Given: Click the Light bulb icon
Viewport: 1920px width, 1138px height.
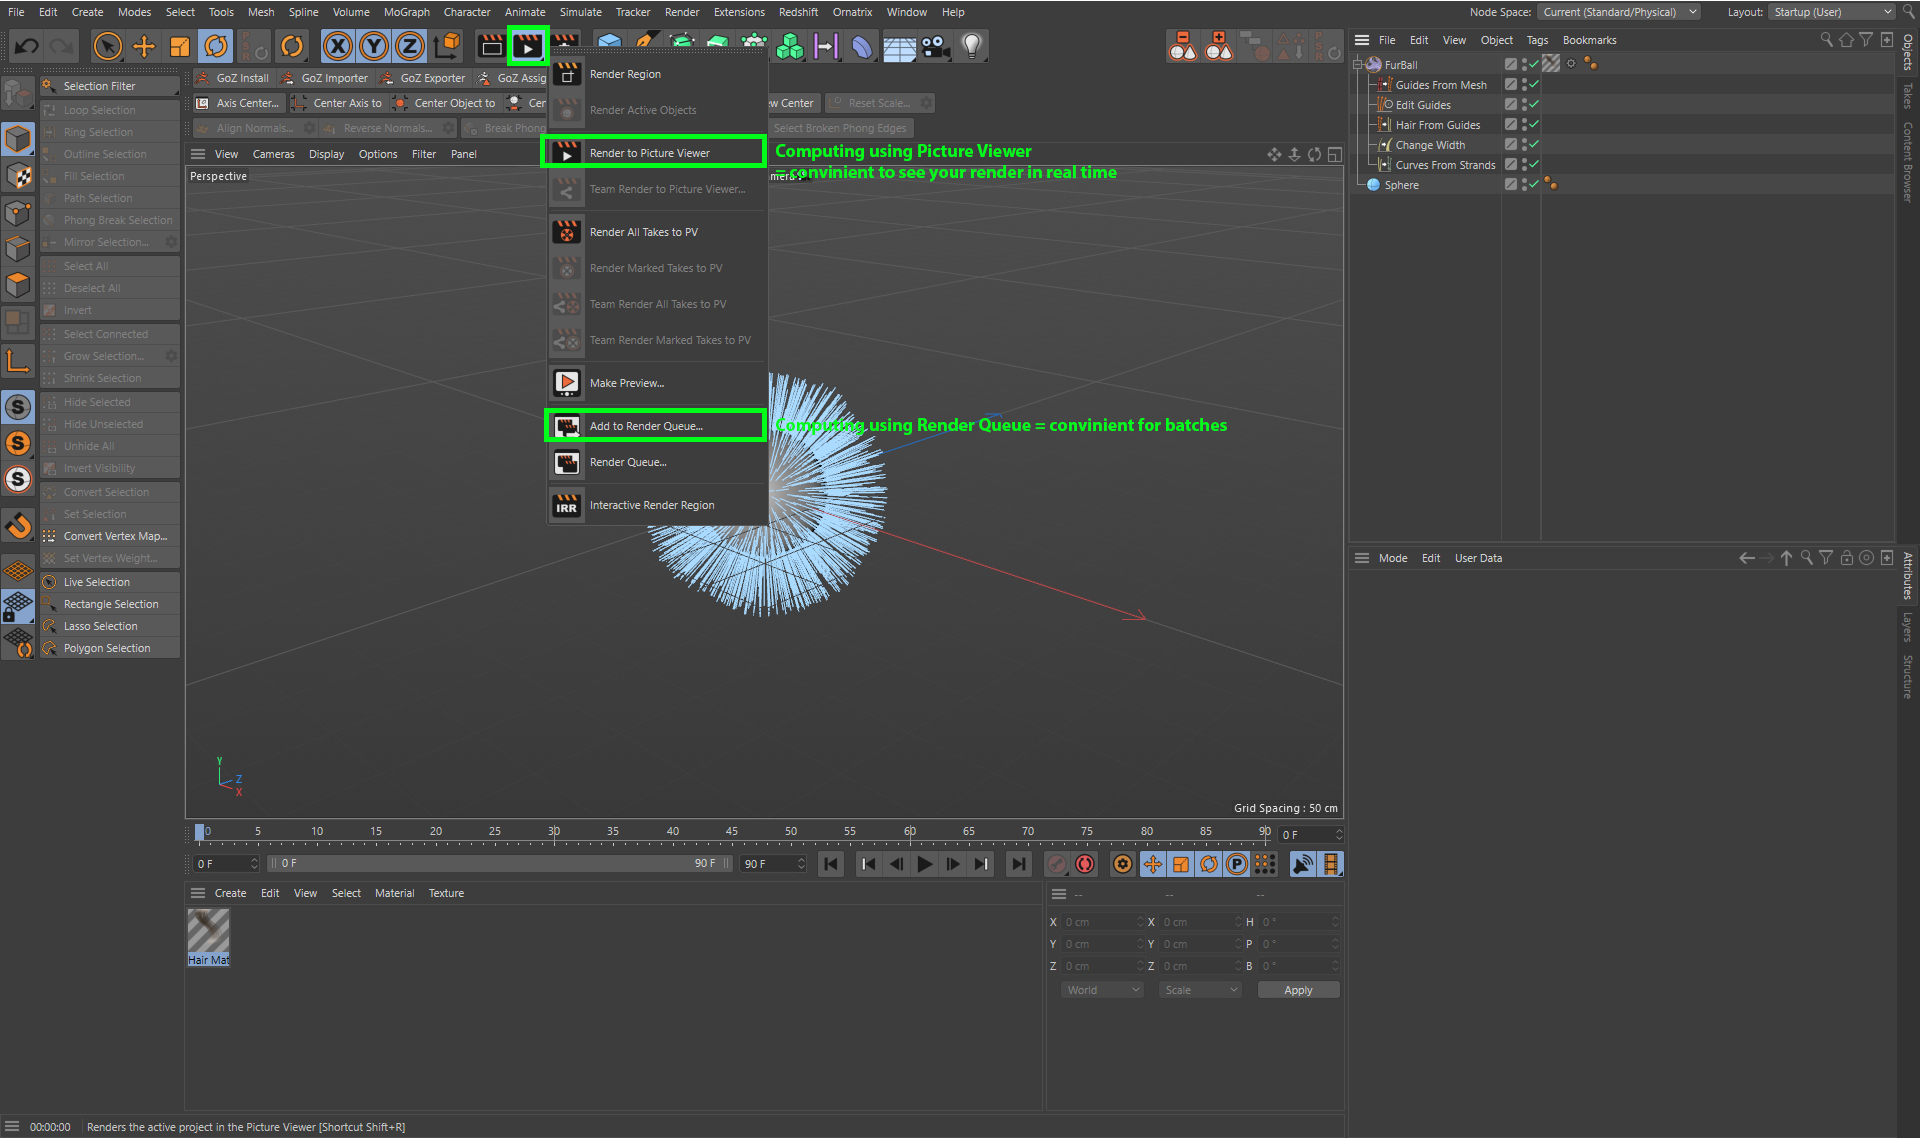Looking at the screenshot, I should click(x=971, y=47).
